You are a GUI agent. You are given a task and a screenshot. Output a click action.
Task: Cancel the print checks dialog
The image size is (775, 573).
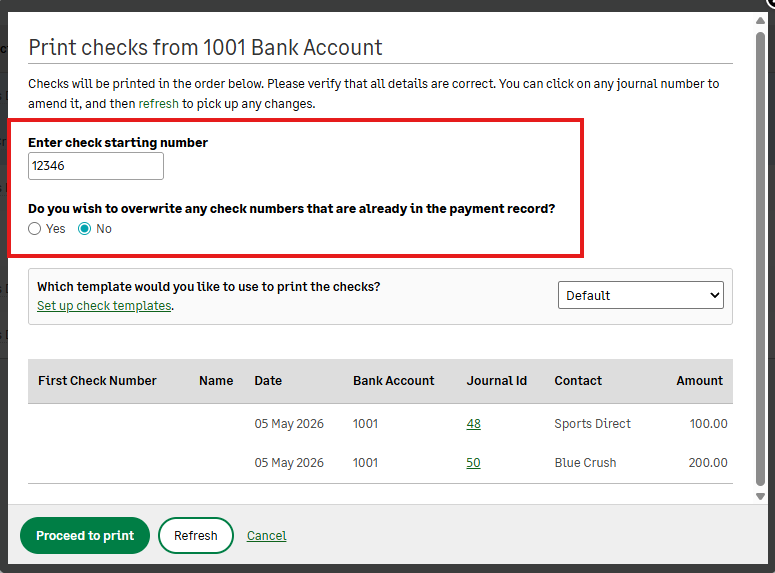[x=266, y=535]
